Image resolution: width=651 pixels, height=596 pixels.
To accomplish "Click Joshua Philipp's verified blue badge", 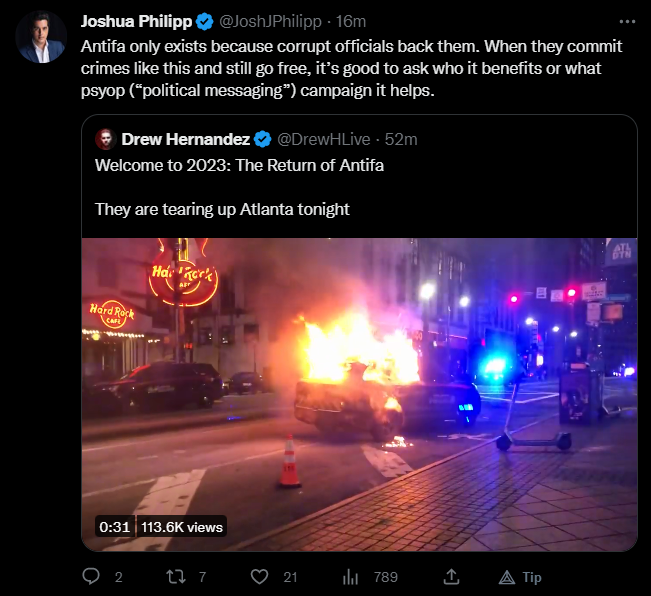I will pos(204,22).
